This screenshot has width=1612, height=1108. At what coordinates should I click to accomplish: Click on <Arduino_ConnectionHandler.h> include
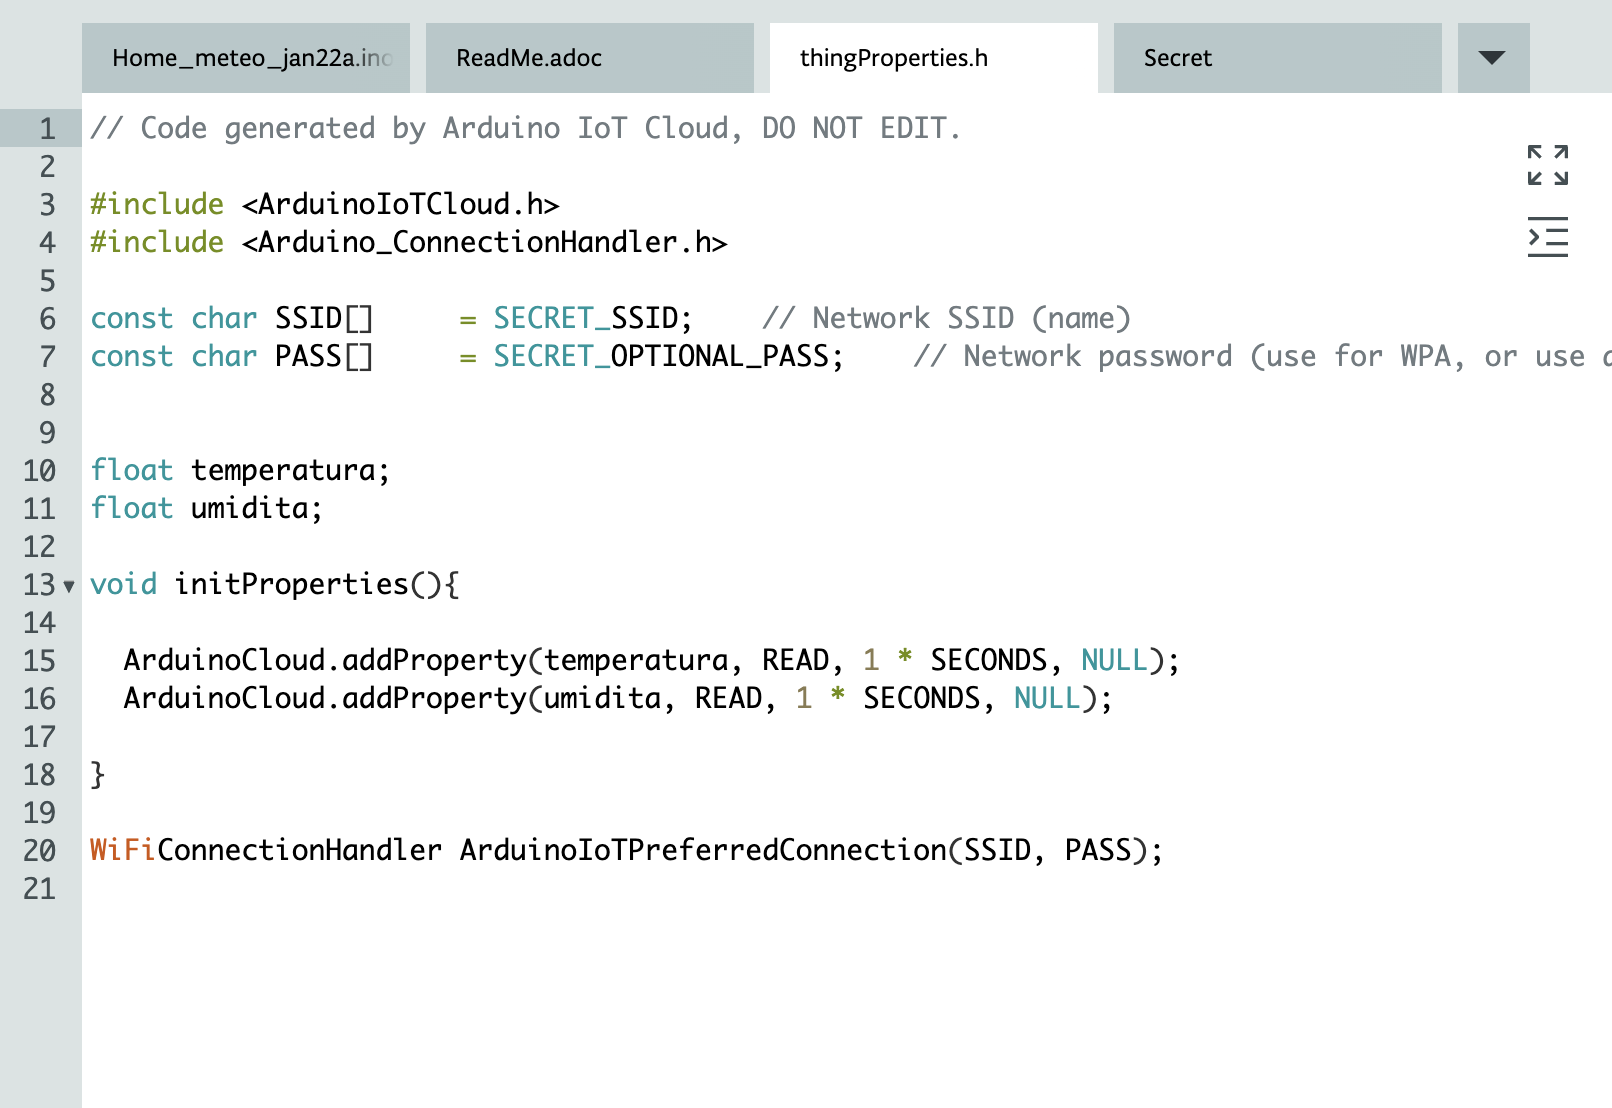point(484,242)
